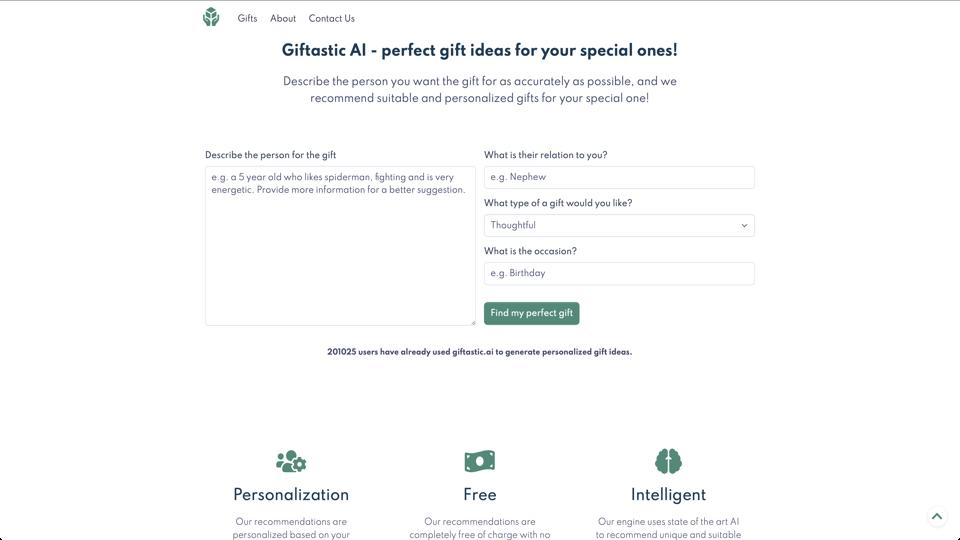Click the Free money bill icon

tap(480, 461)
